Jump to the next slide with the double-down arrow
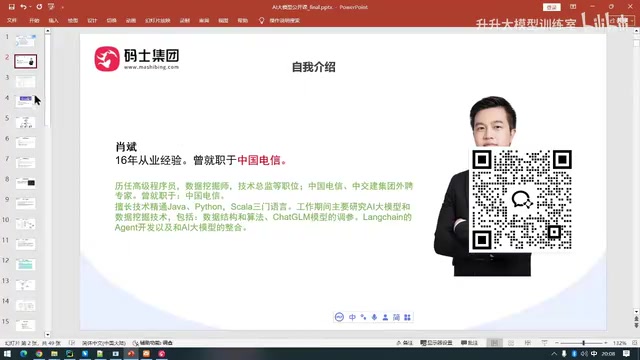This screenshot has width=640, height=360. click(636, 325)
